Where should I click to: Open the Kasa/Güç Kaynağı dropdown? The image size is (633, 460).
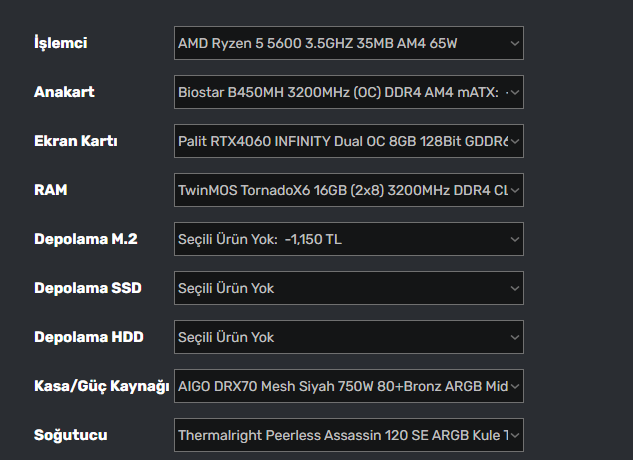[348, 386]
